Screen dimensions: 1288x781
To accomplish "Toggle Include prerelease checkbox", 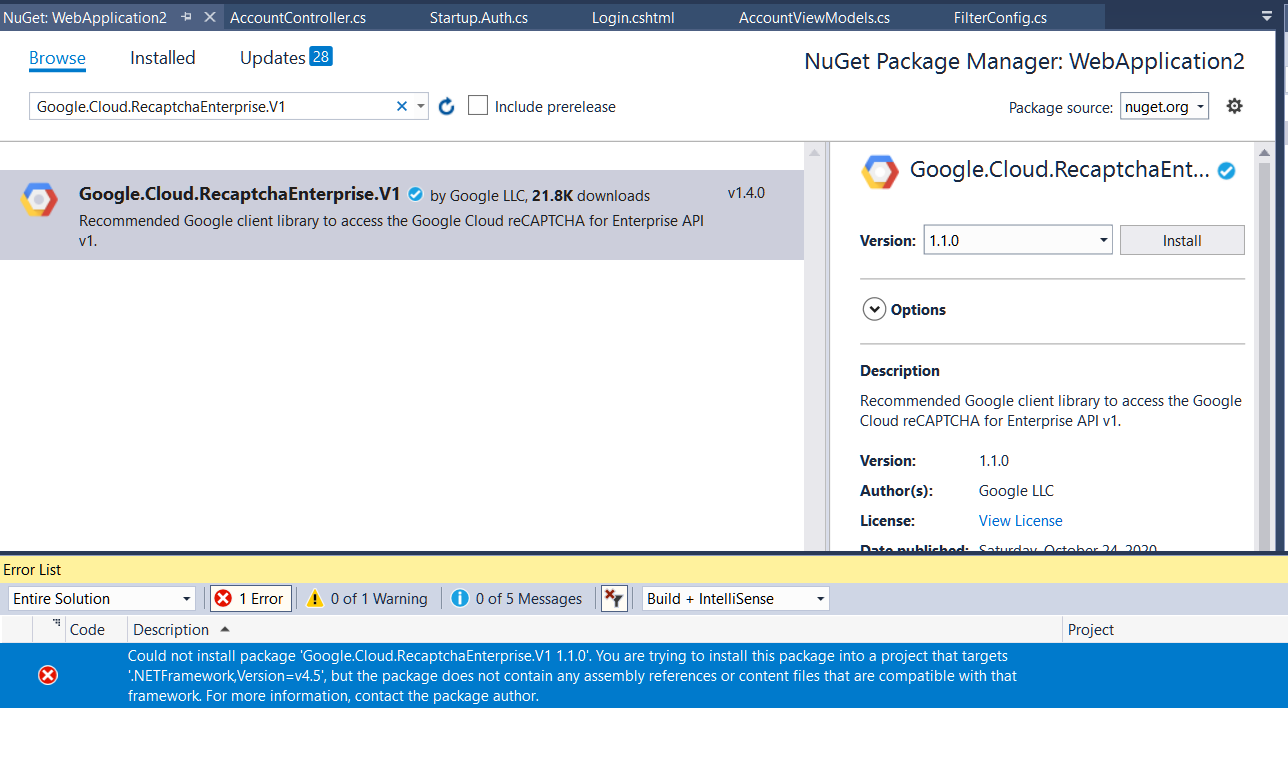I will click(478, 106).
